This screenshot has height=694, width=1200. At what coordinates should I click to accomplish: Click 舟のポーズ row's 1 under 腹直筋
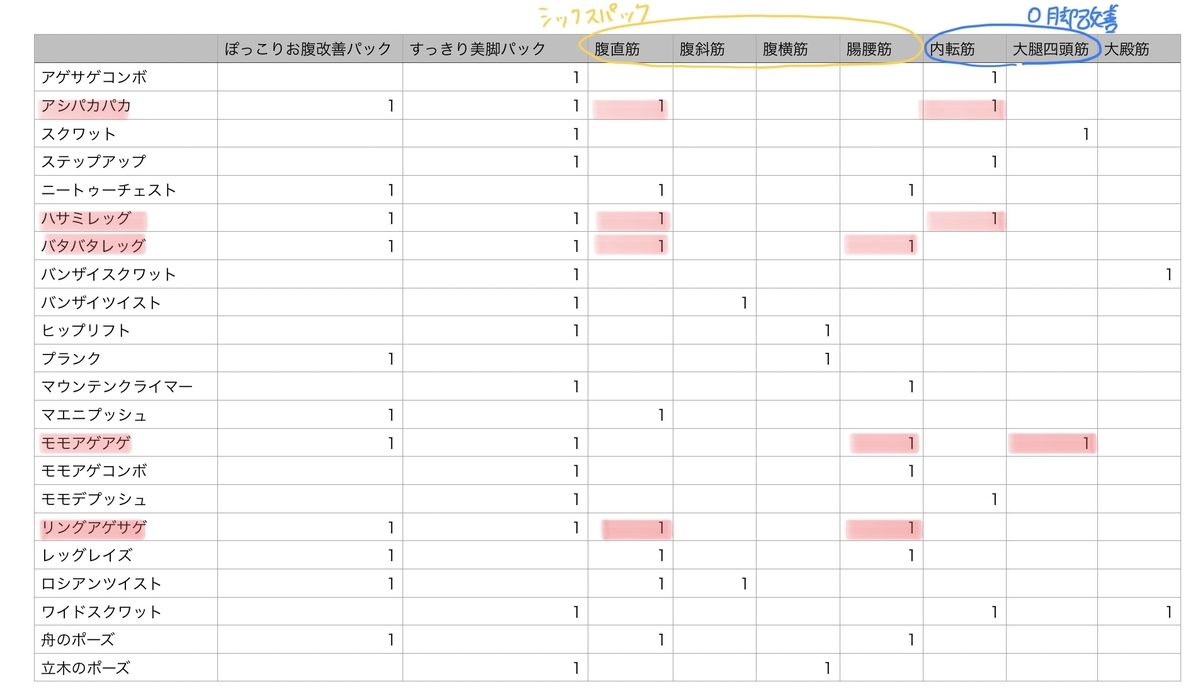[661, 639]
